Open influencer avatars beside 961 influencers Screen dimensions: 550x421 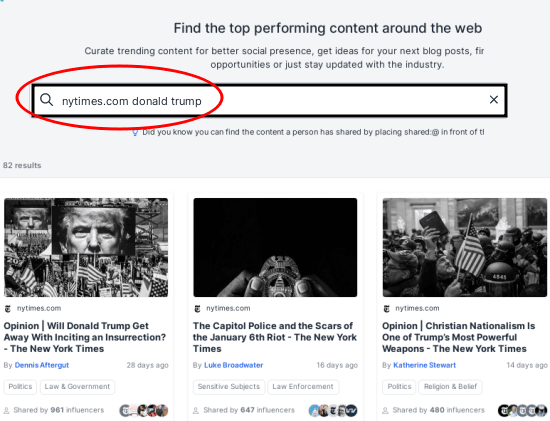(144, 410)
